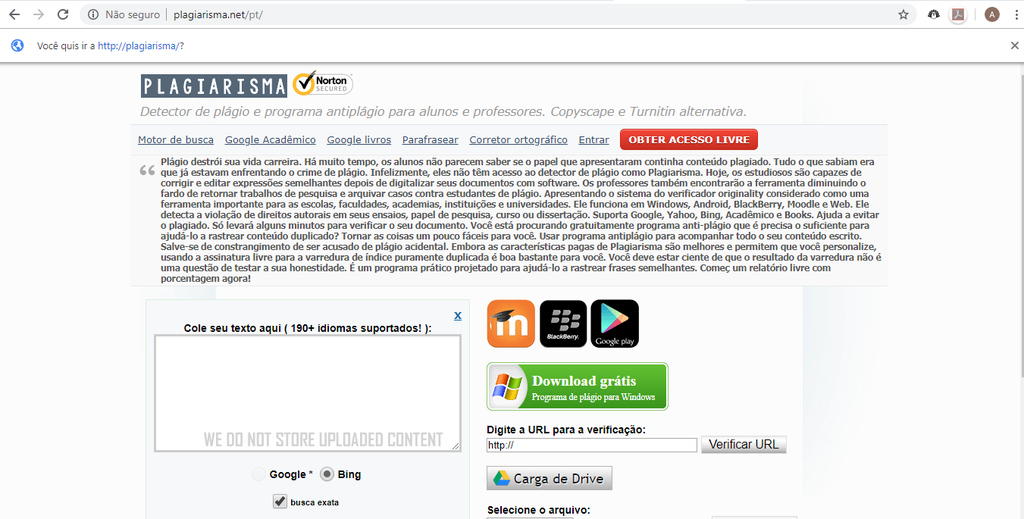
Task: Reload the page with the refresh icon
Action: pos(63,14)
